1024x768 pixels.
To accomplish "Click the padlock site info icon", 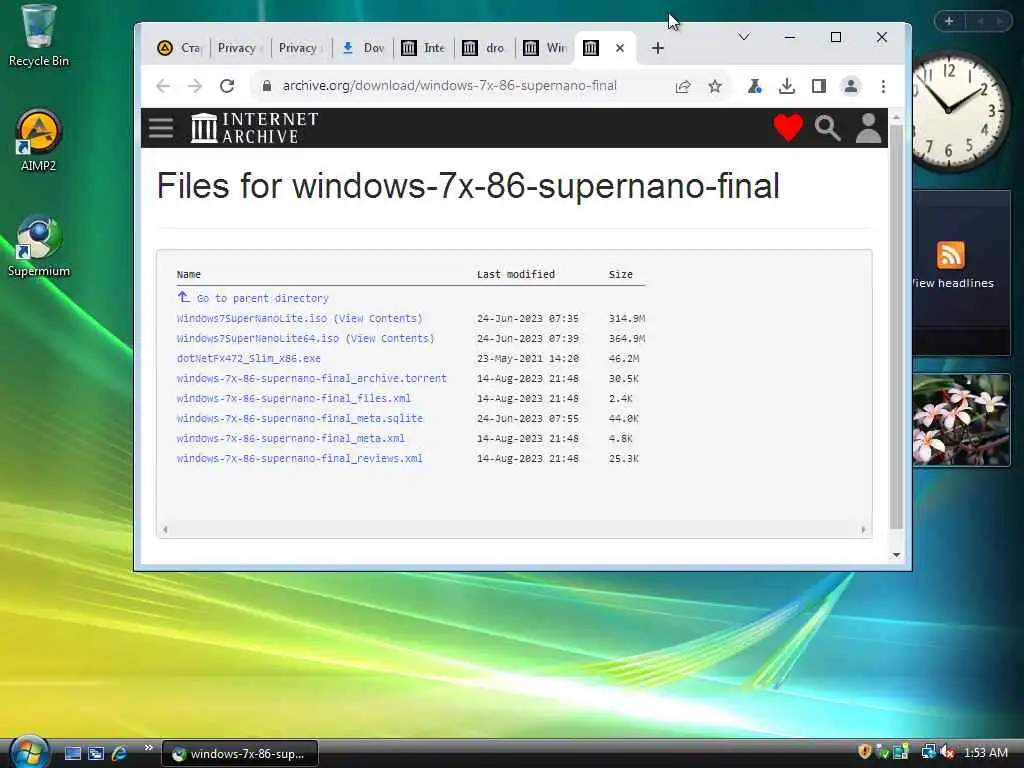I will tap(266, 86).
